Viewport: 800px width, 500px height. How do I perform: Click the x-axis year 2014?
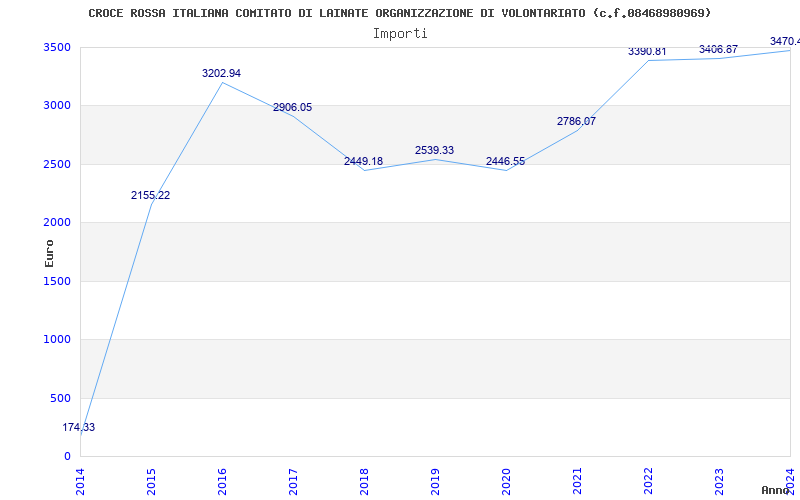(x=81, y=481)
